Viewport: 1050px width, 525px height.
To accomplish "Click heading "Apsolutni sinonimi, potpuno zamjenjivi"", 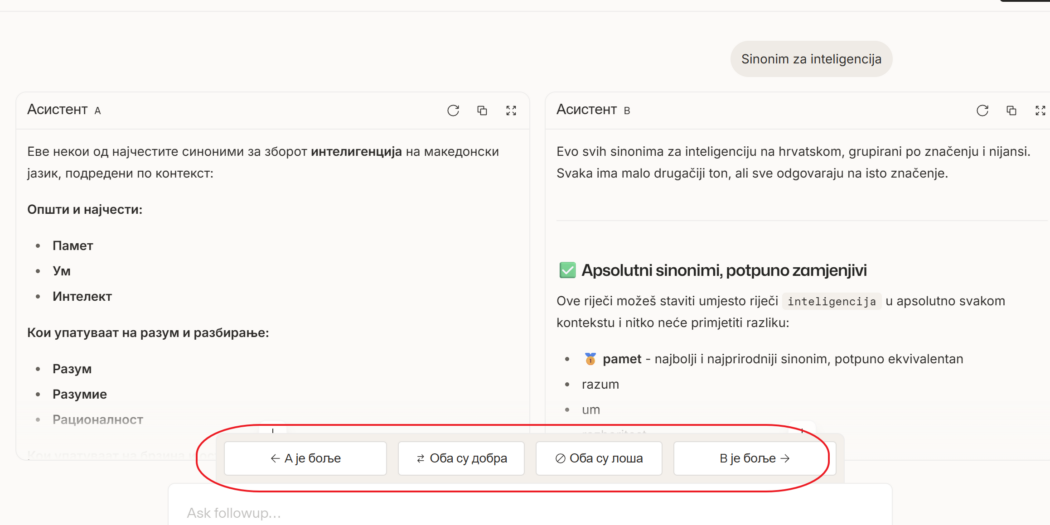I will [724, 271].
